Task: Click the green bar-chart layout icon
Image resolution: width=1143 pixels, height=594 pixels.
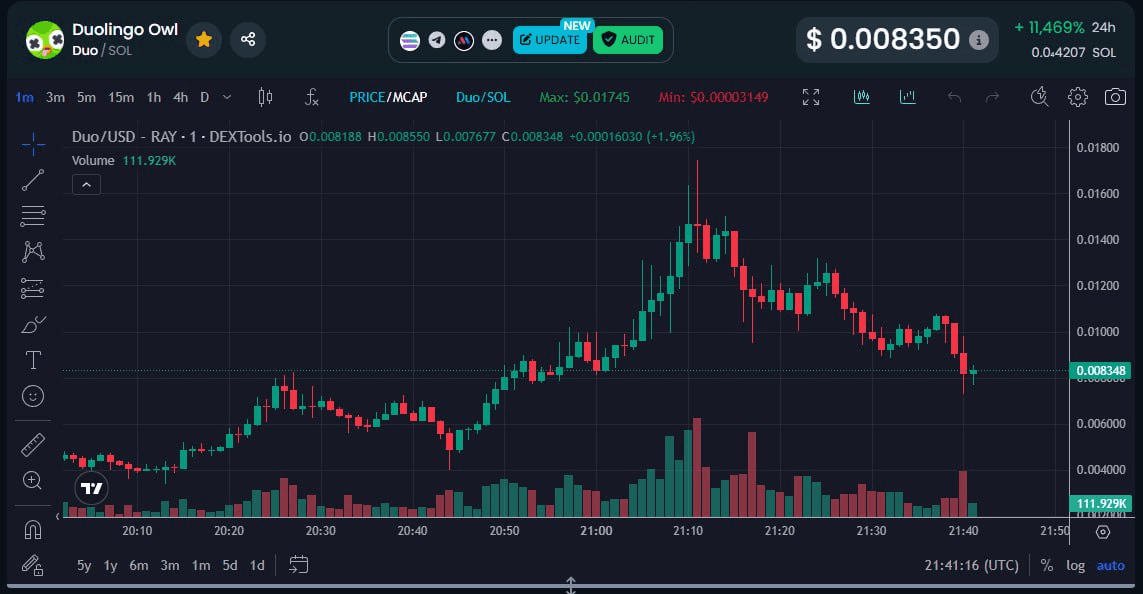Action: pos(862,97)
